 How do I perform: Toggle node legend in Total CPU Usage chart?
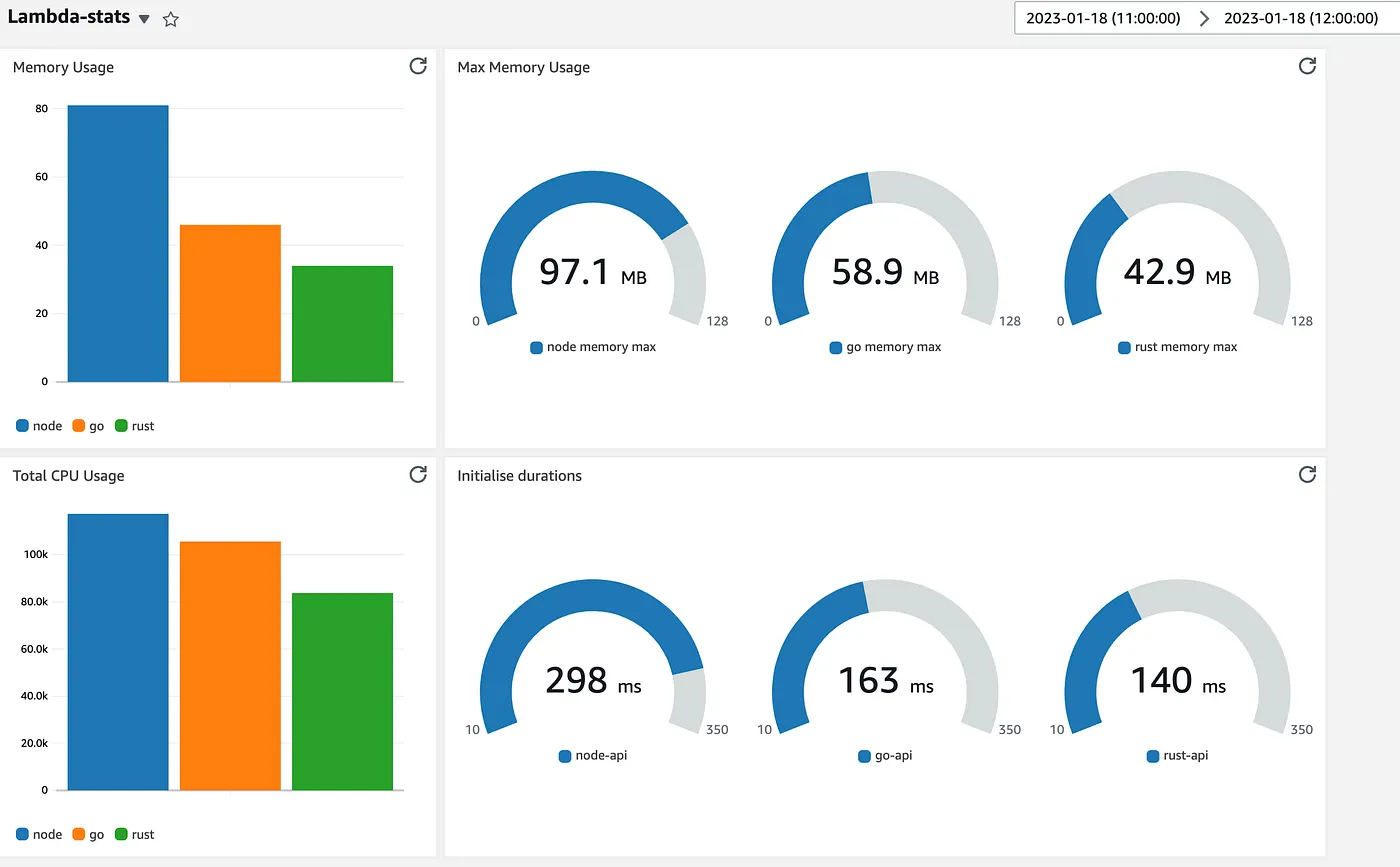(39, 834)
